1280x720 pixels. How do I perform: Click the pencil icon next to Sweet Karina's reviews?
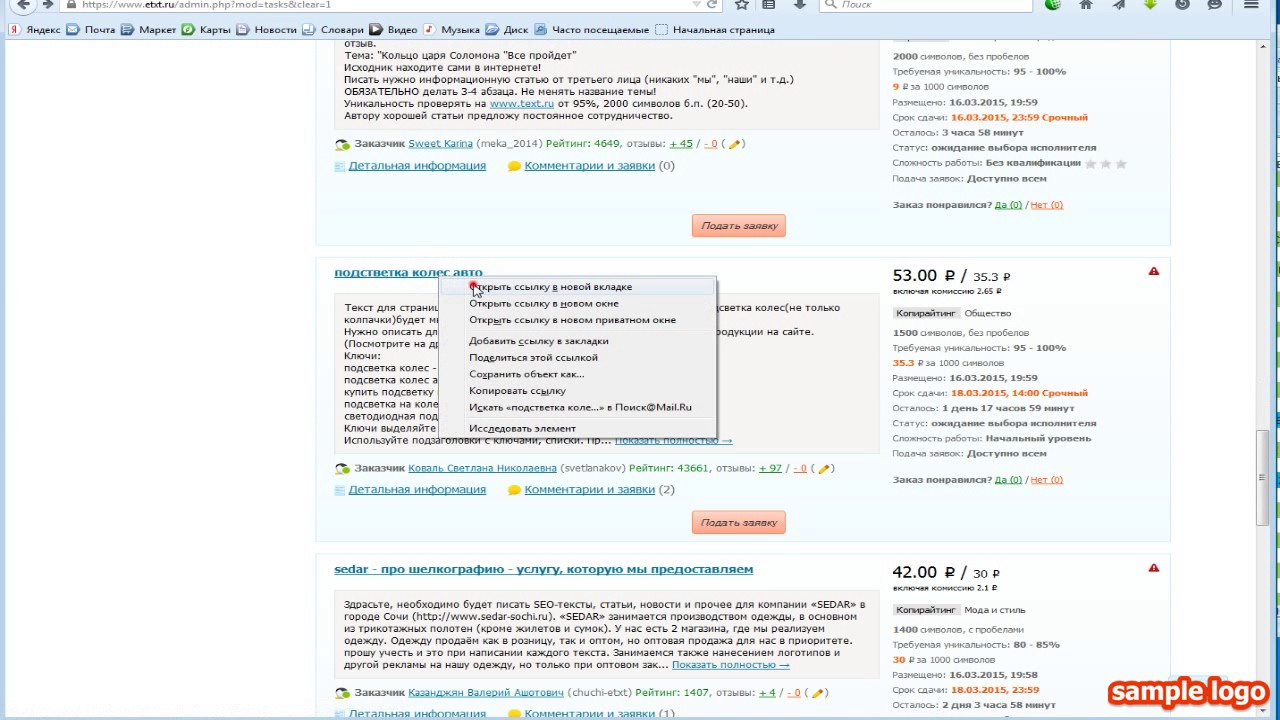(734, 144)
